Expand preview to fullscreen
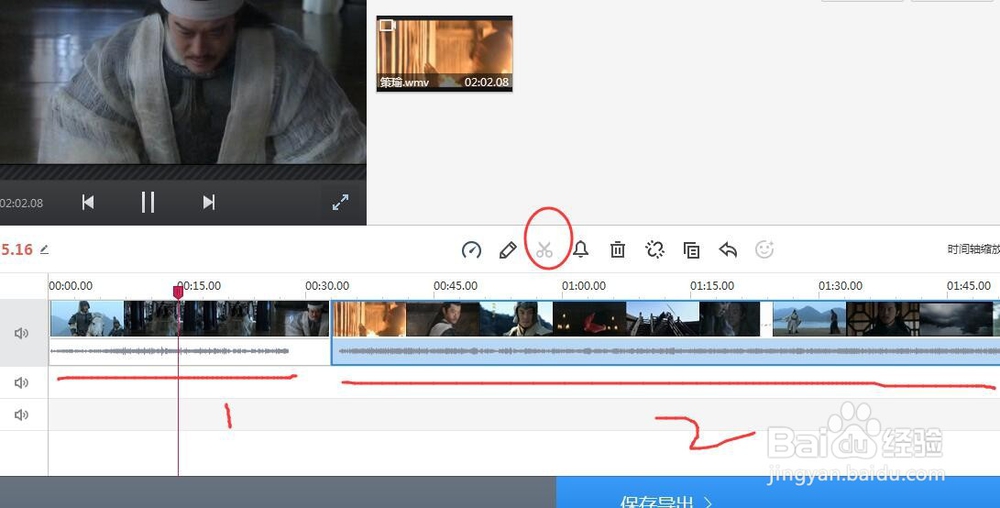Screen dimensions: 1000x508 [341, 202]
